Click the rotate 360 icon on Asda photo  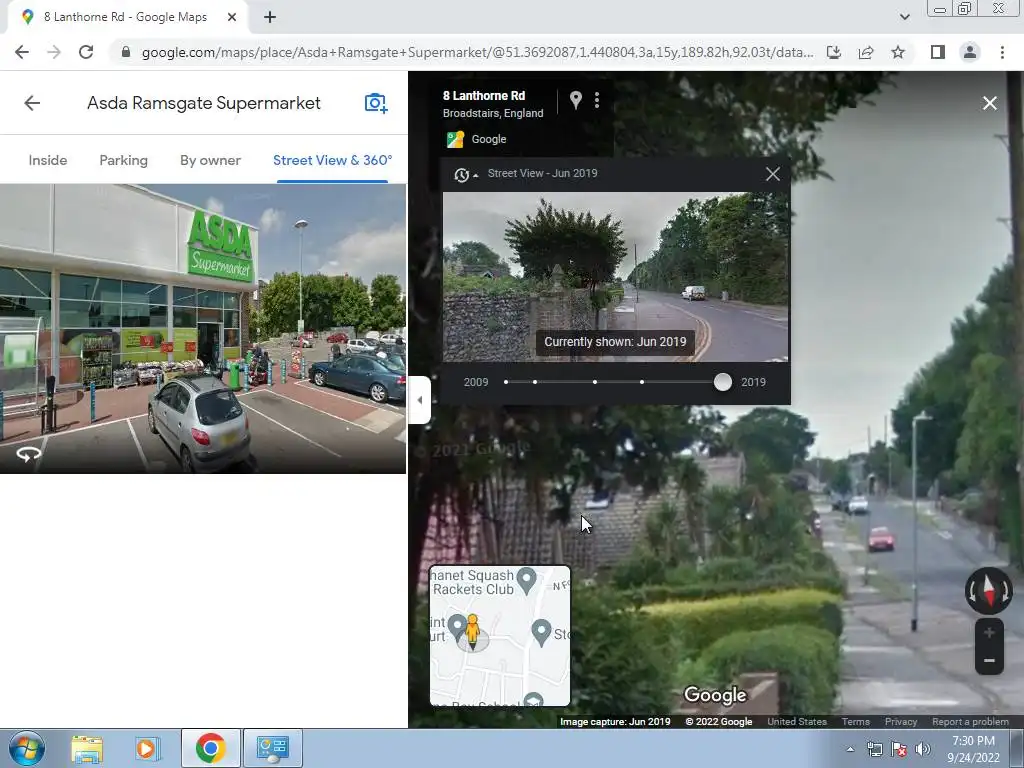pos(28,454)
